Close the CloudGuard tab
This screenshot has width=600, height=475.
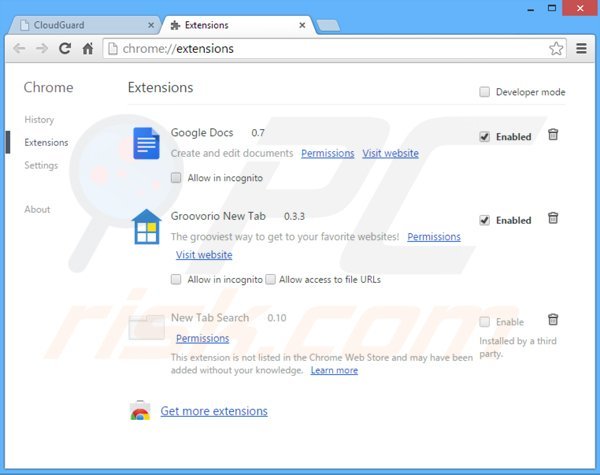pyautogui.click(x=151, y=25)
